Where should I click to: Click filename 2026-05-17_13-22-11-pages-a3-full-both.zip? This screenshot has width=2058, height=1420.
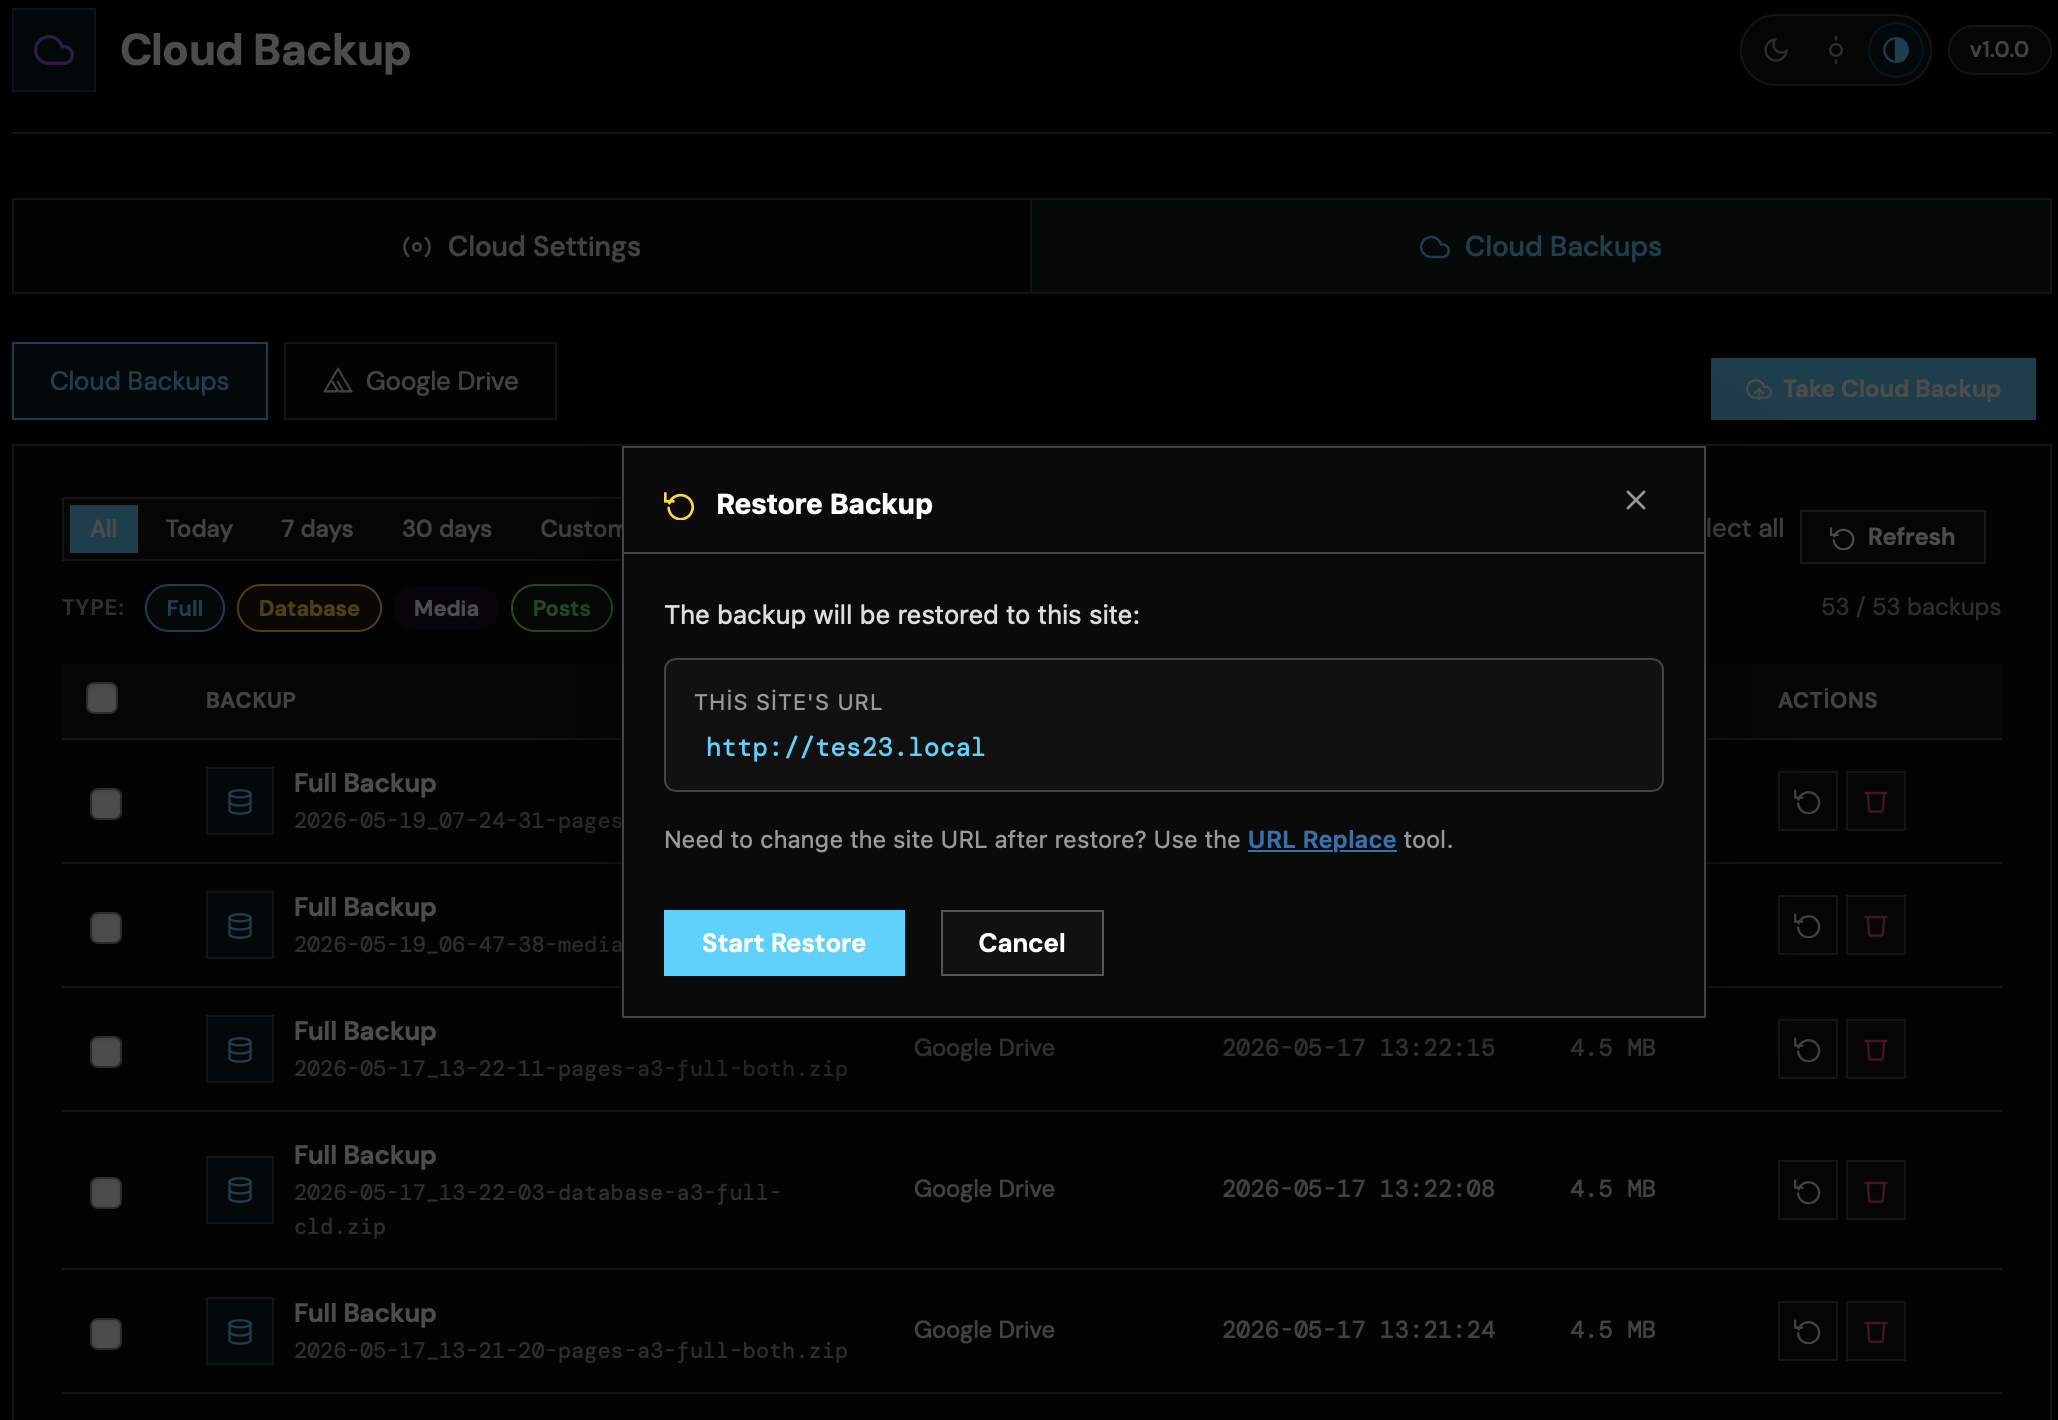click(x=571, y=1069)
